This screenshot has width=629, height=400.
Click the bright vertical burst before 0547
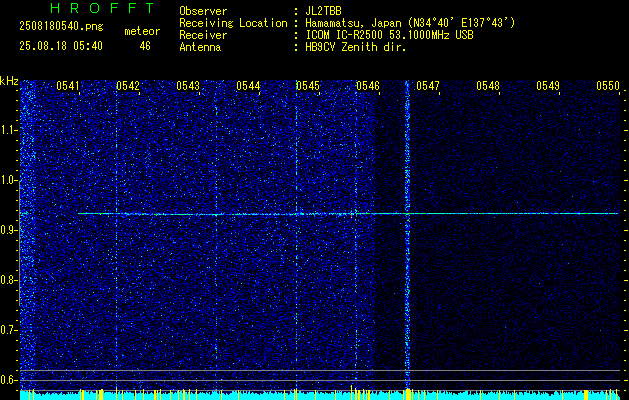click(x=408, y=235)
